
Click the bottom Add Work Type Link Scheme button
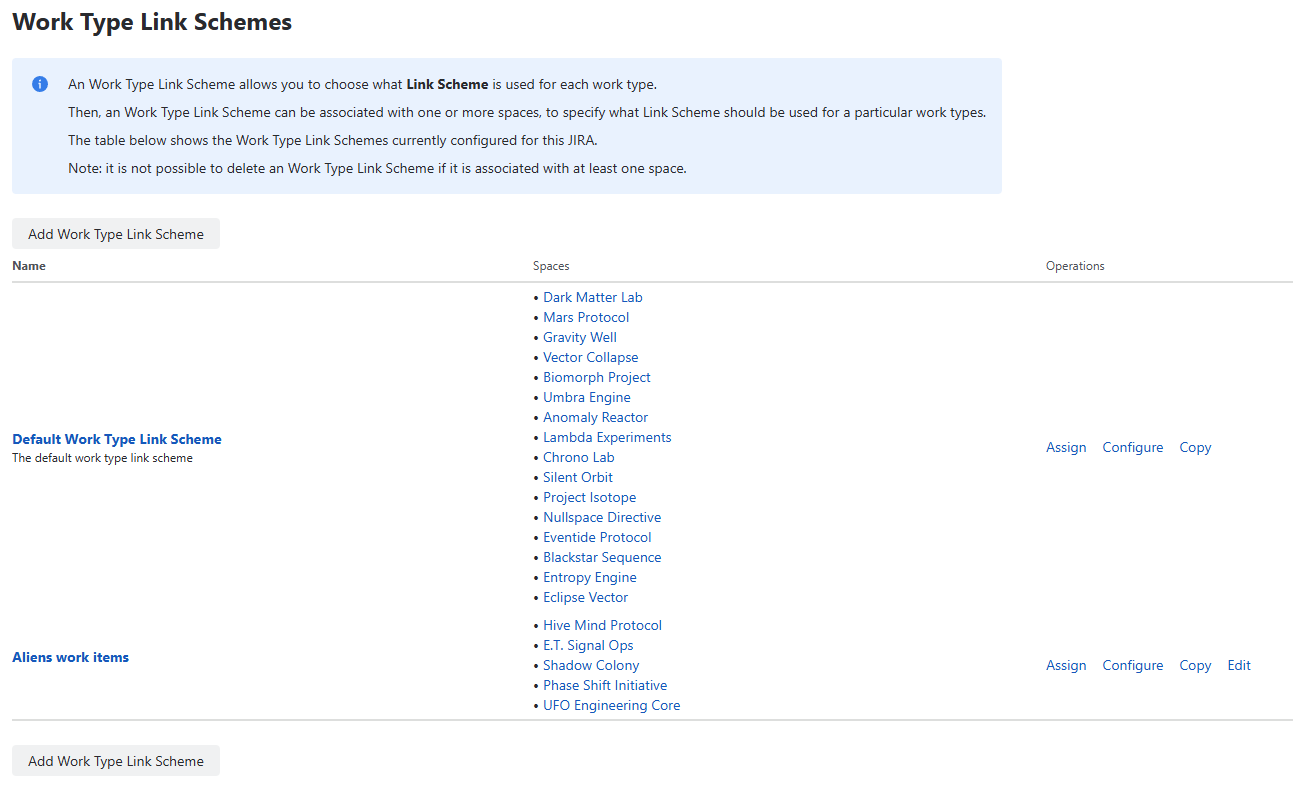(116, 761)
